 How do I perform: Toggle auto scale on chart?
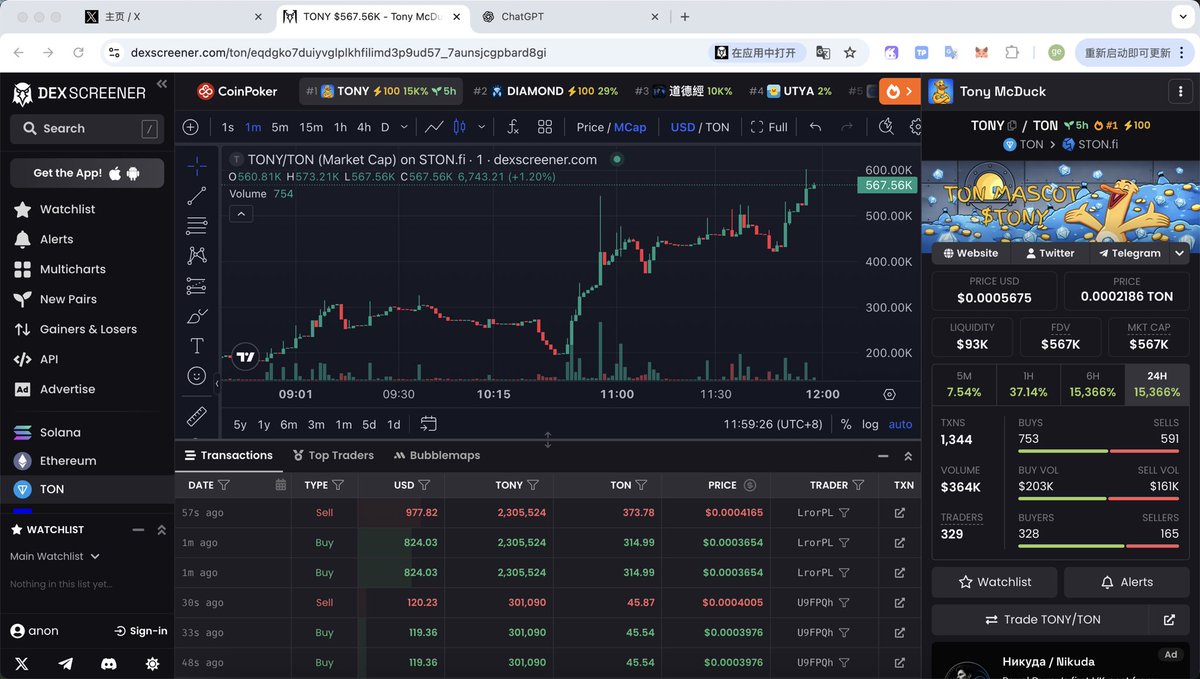coord(900,424)
